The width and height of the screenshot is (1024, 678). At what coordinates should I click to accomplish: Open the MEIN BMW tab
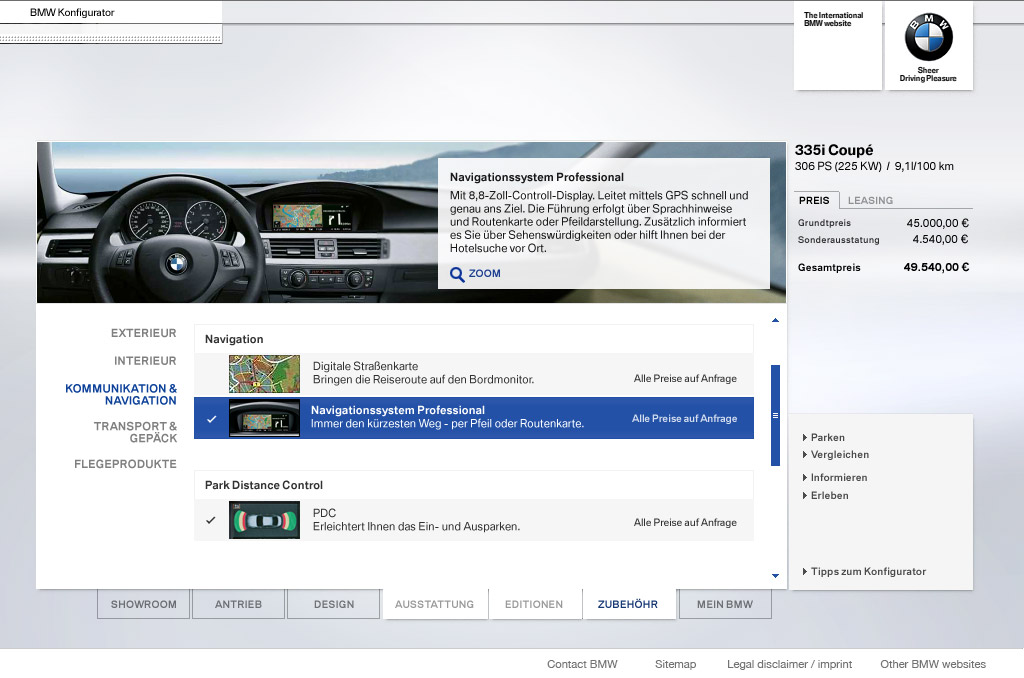[725, 604]
